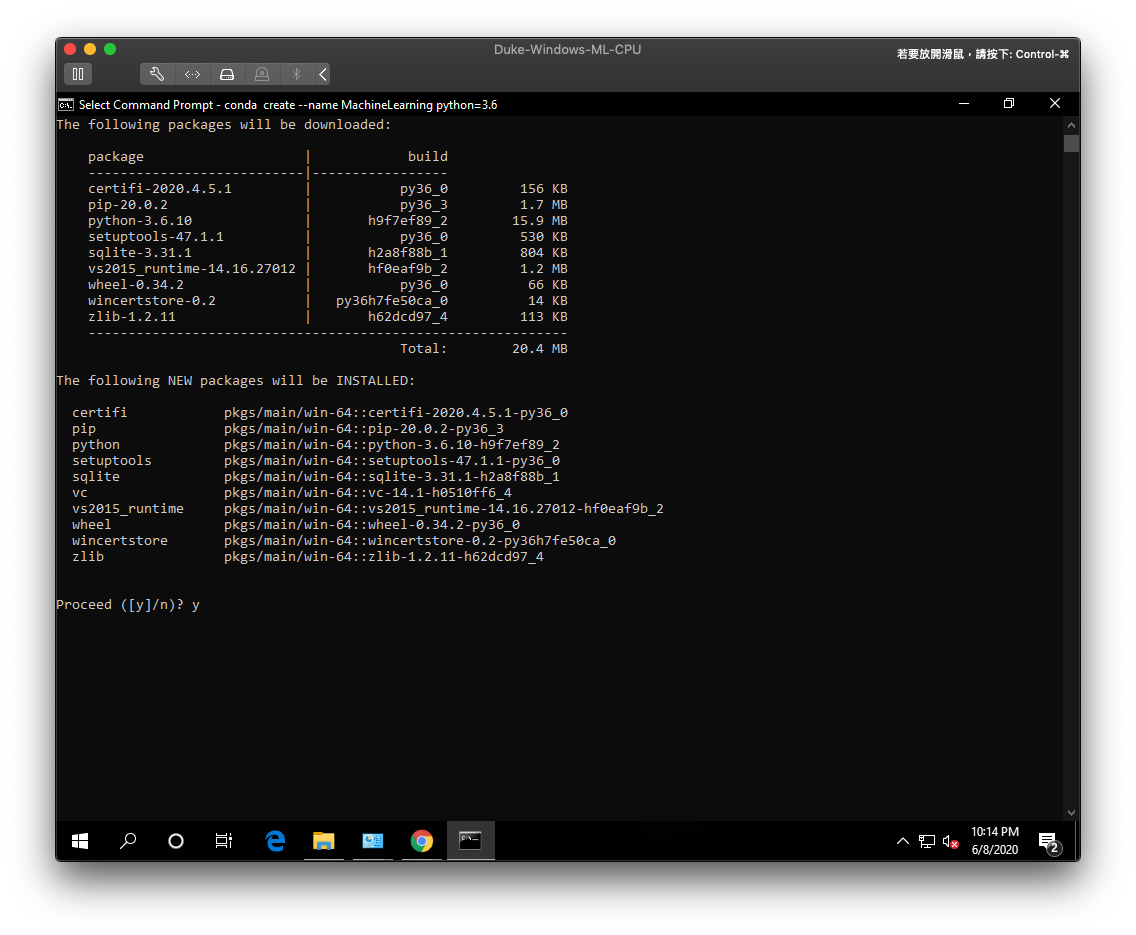Click the hard disk icon in VM toolbar
1136x935 pixels.
pos(227,74)
